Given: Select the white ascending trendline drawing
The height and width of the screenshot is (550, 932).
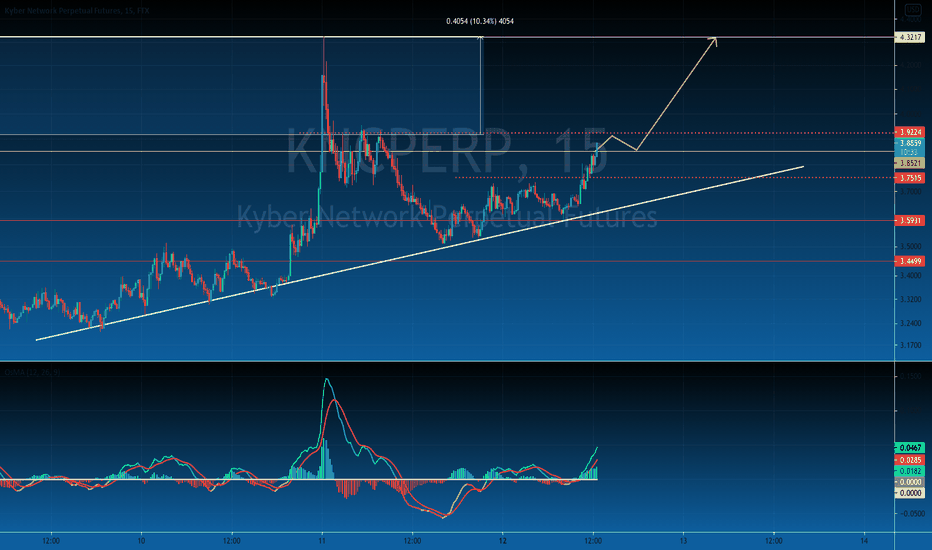Looking at the screenshot, I should (420, 253).
